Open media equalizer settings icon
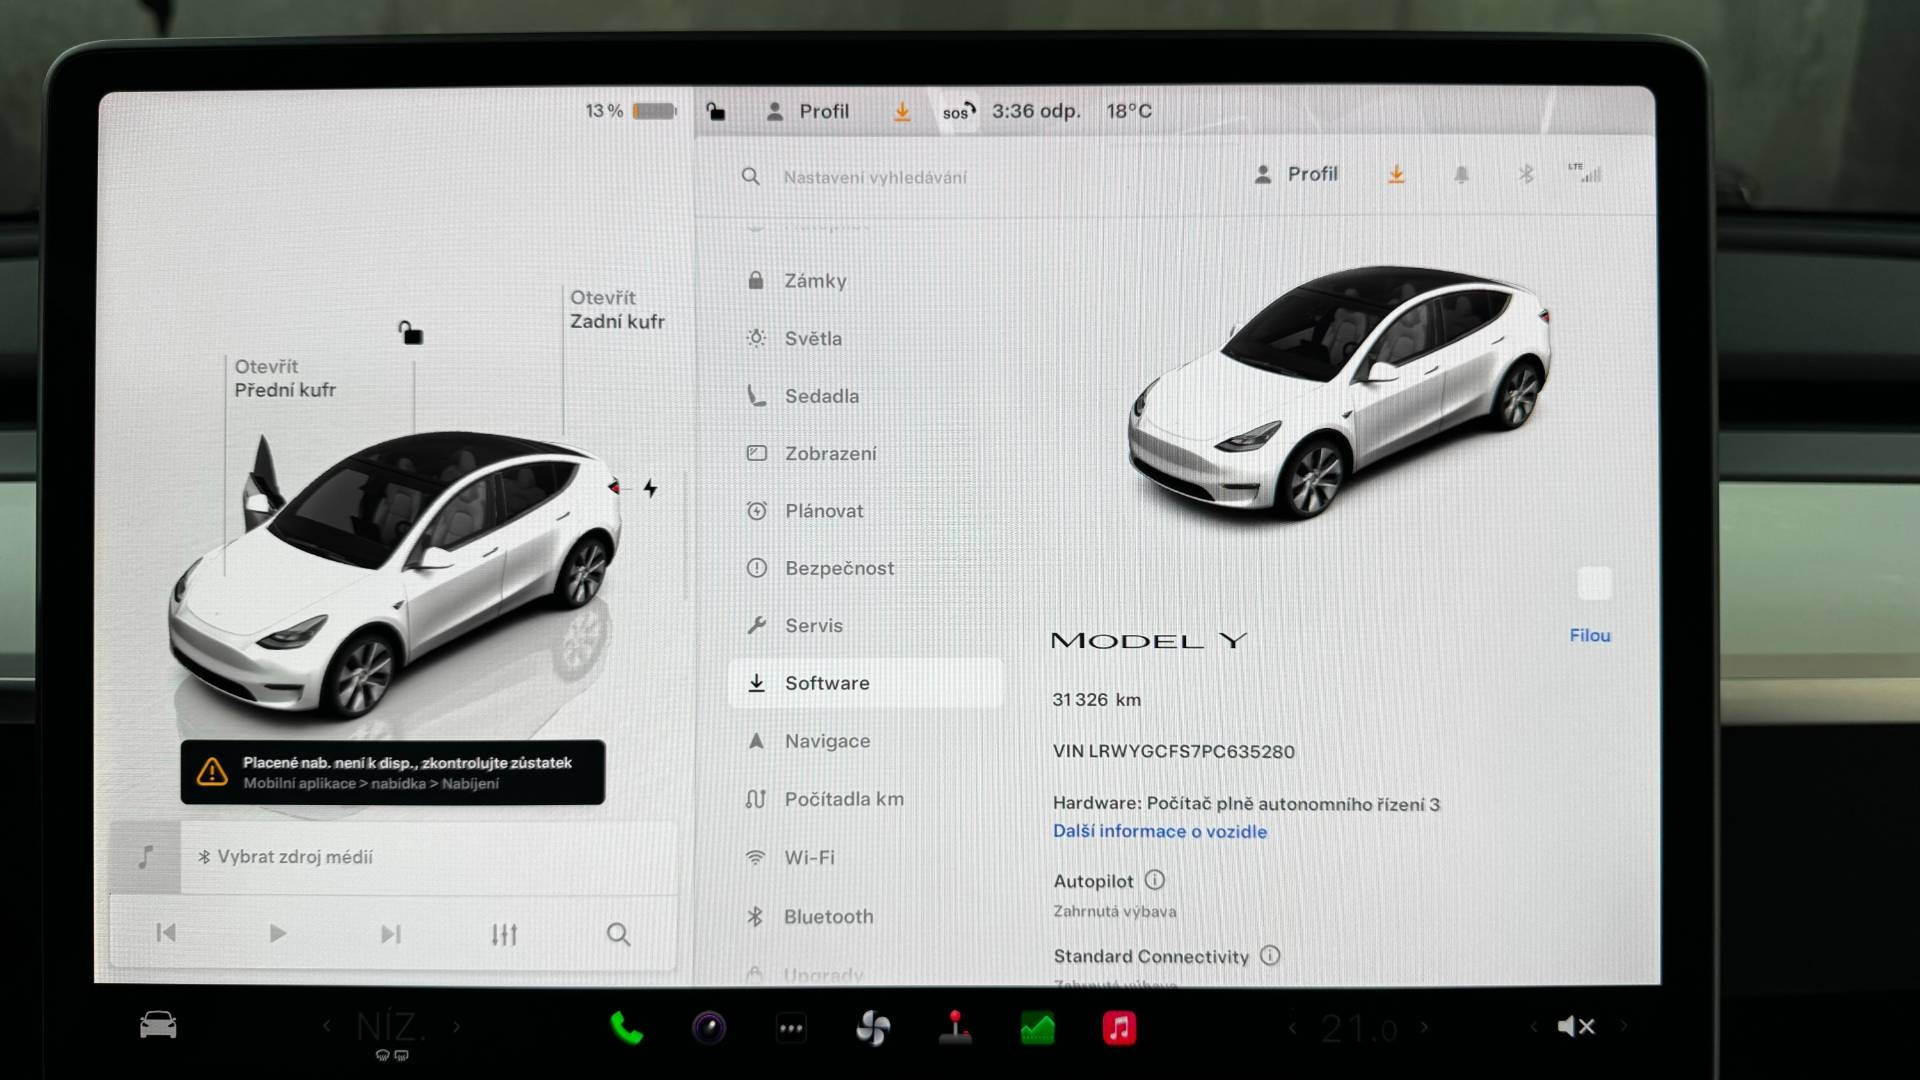This screenshot has height=1080, width=1920. [504, 934]
